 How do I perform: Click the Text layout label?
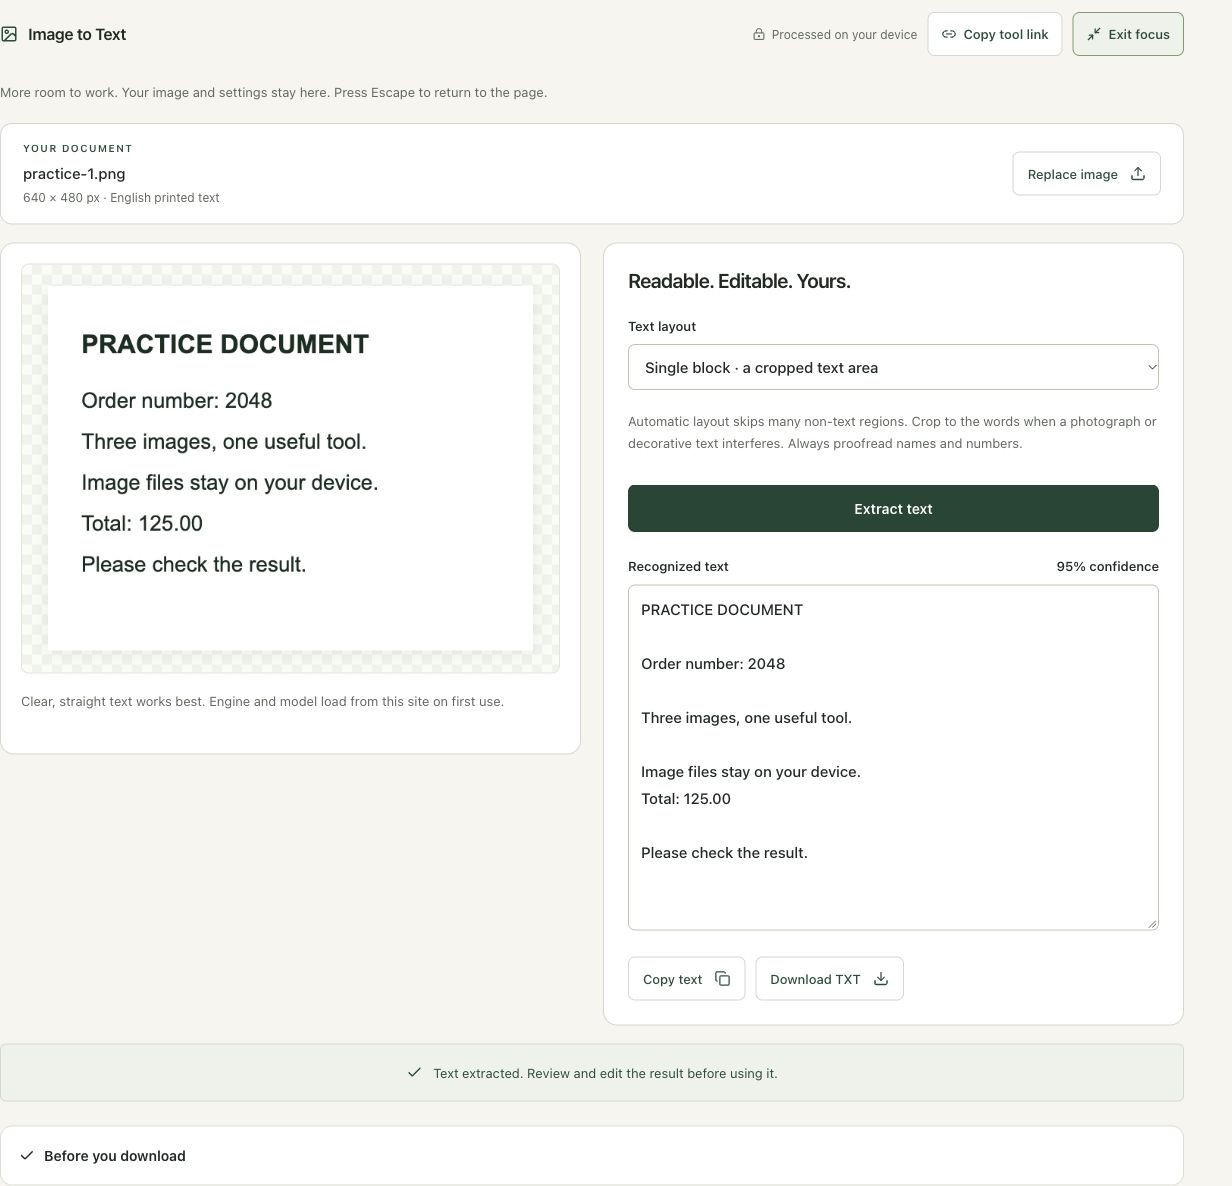662,326
